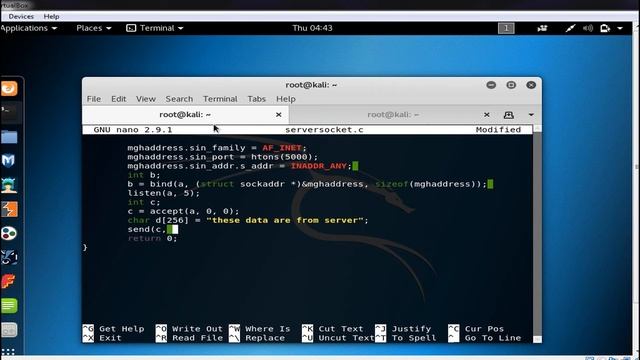
Task: Click the ^C Cur Pos shortcut
Action: point(476,329)
